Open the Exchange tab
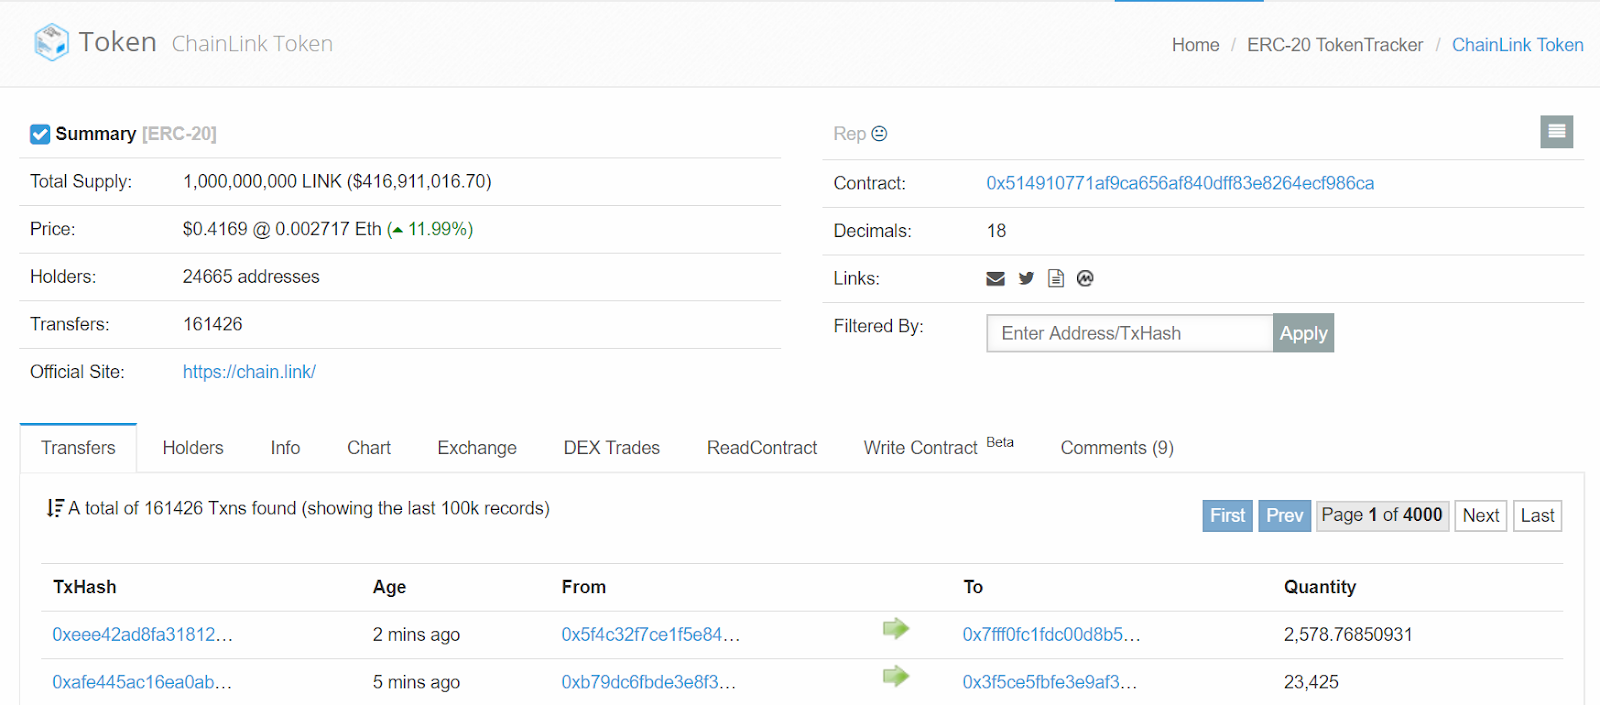The height and width of the screenshot is (705, 1600). coord(477,448)
